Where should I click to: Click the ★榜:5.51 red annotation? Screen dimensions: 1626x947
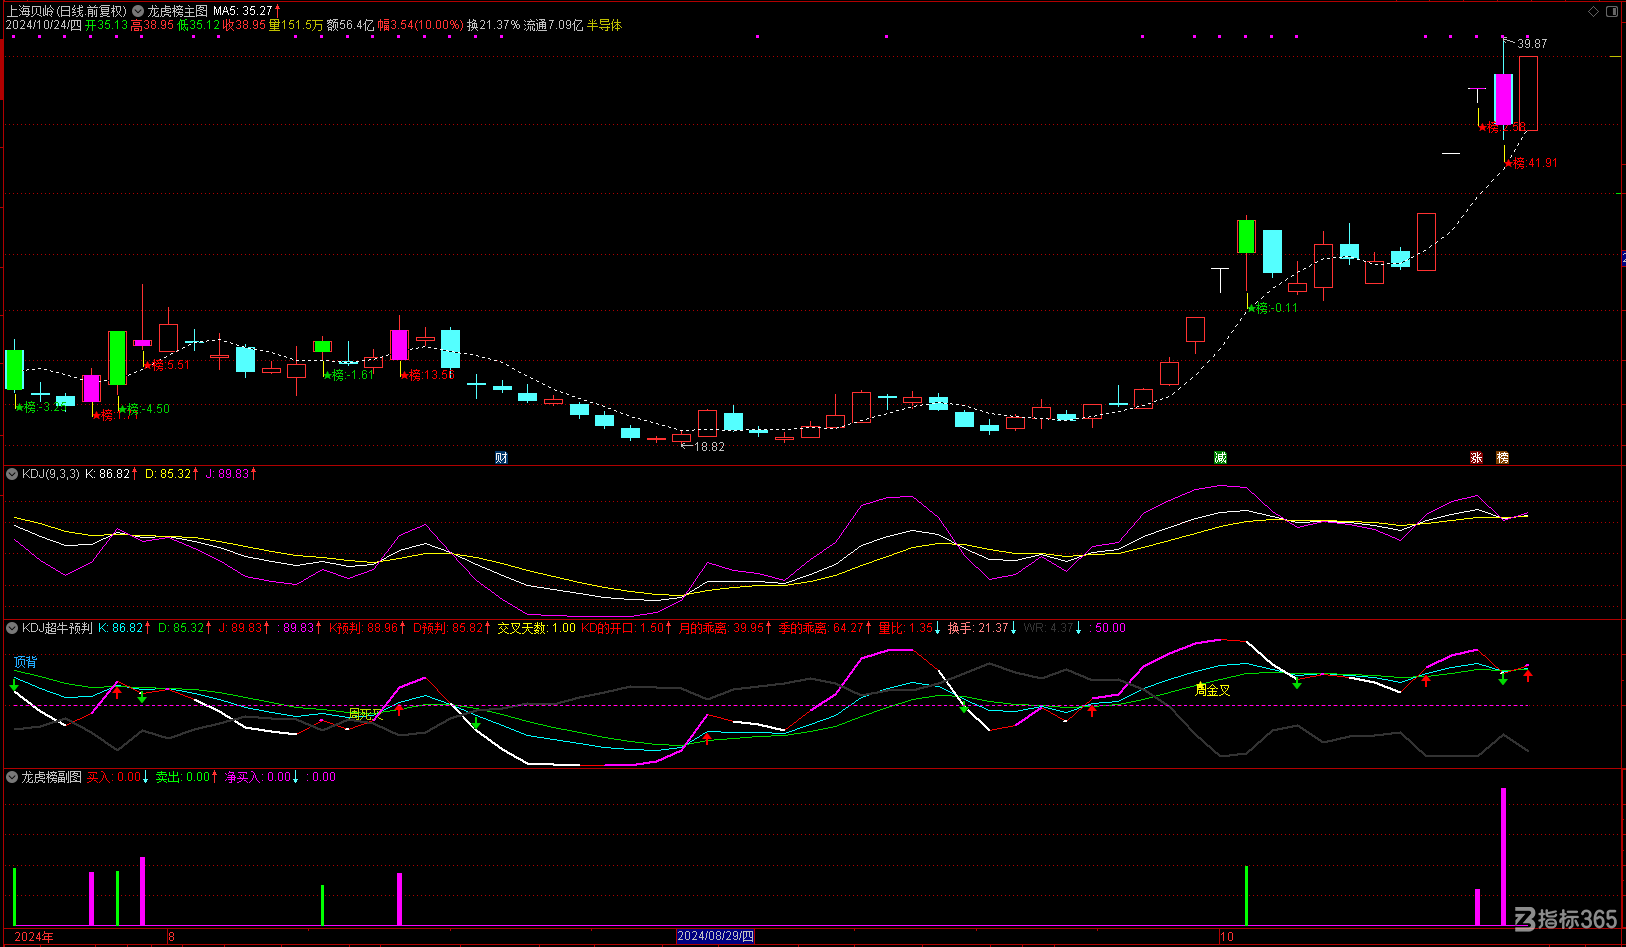pyautogui.click(x=167, y=365)
